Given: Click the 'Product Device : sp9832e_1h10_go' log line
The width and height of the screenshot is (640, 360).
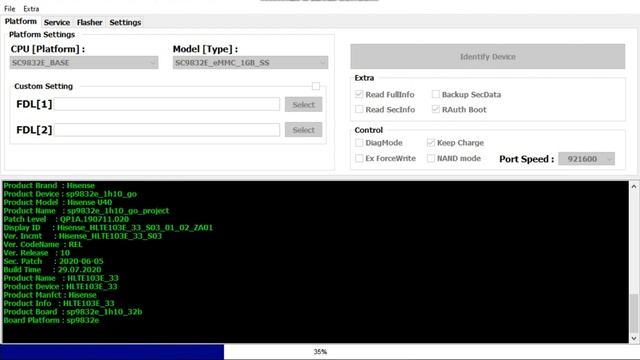Looking at the screenshot, I should (70, 194).
